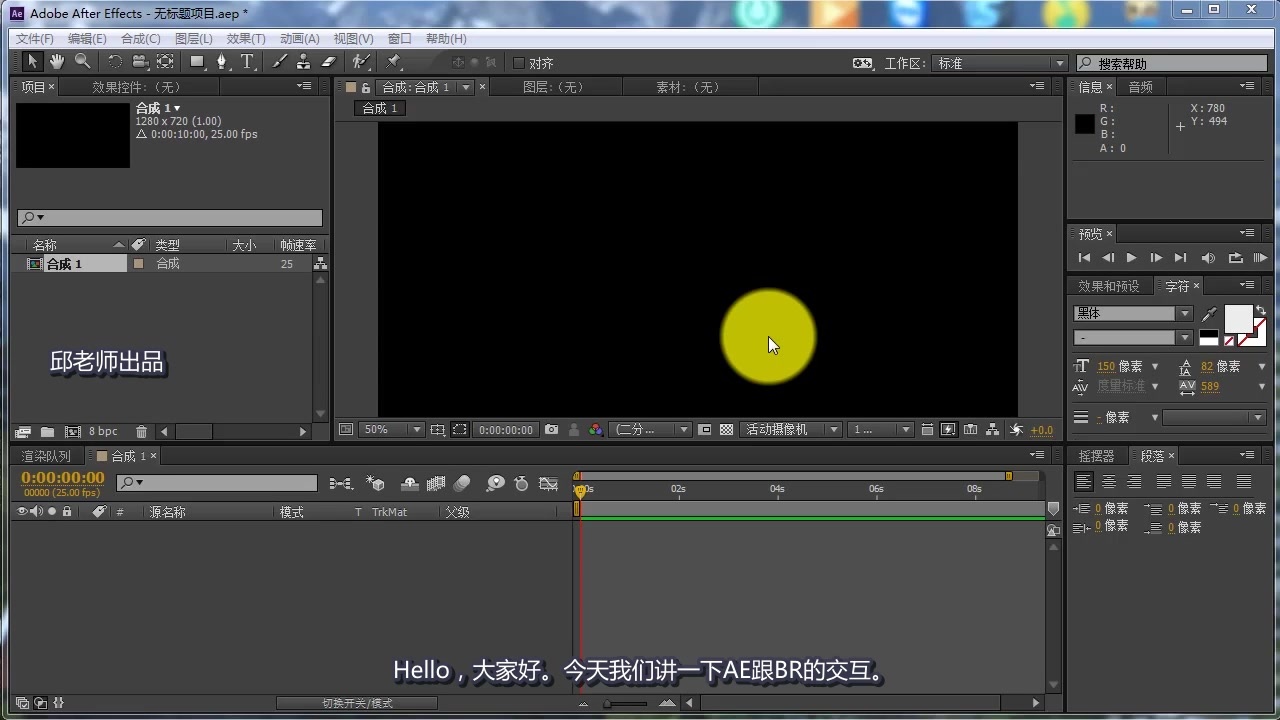Switch to the 效果和预设 tab

1108,286
